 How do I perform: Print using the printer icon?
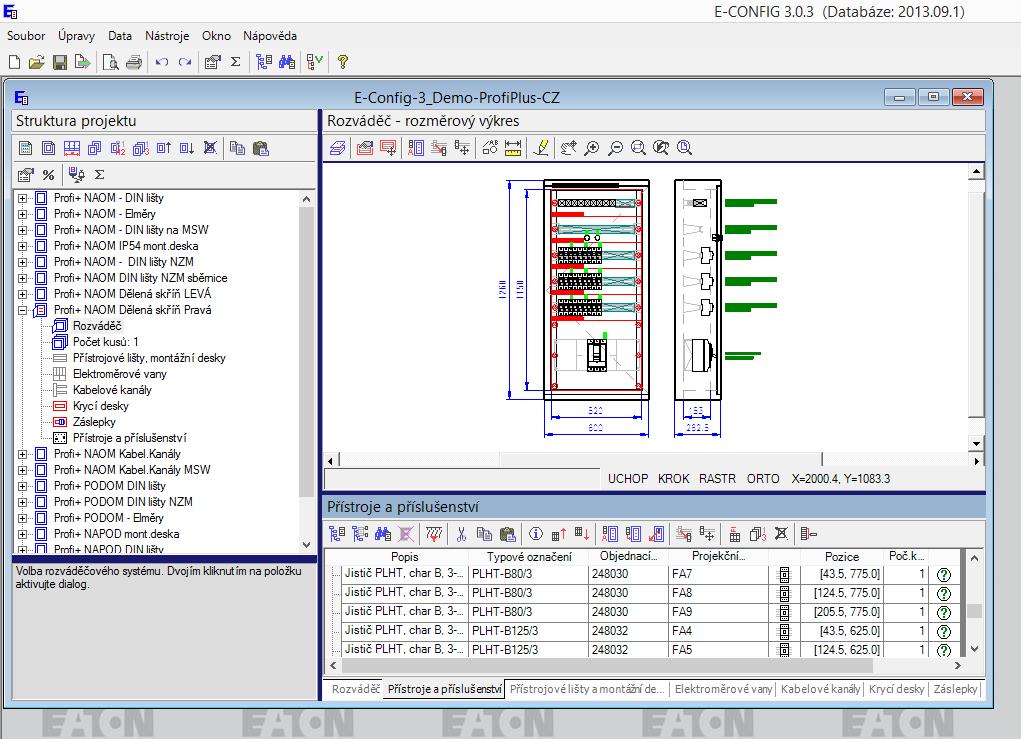coord(134,62)
